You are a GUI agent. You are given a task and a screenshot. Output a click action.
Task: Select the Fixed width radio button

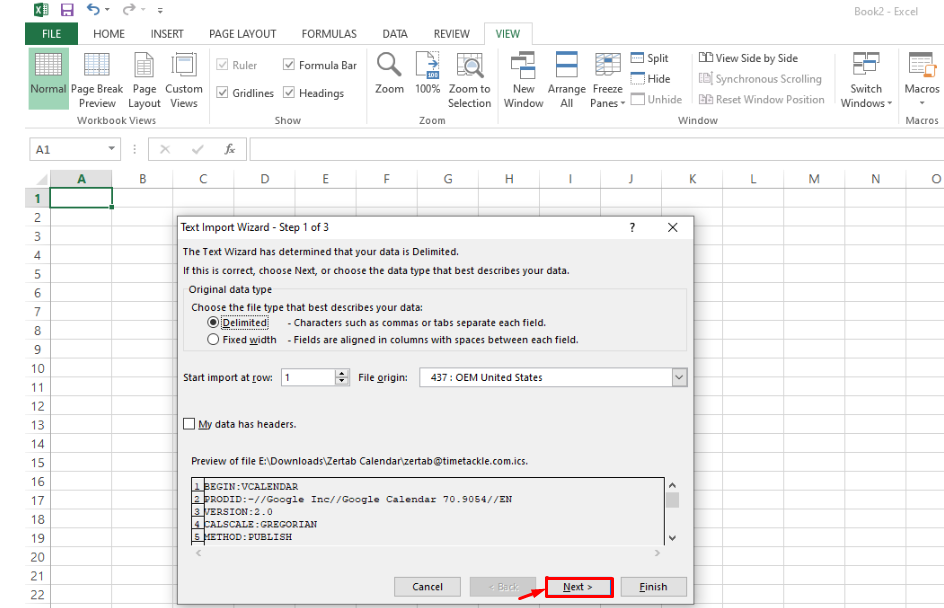pyautogui.click(x=215, y=337)
